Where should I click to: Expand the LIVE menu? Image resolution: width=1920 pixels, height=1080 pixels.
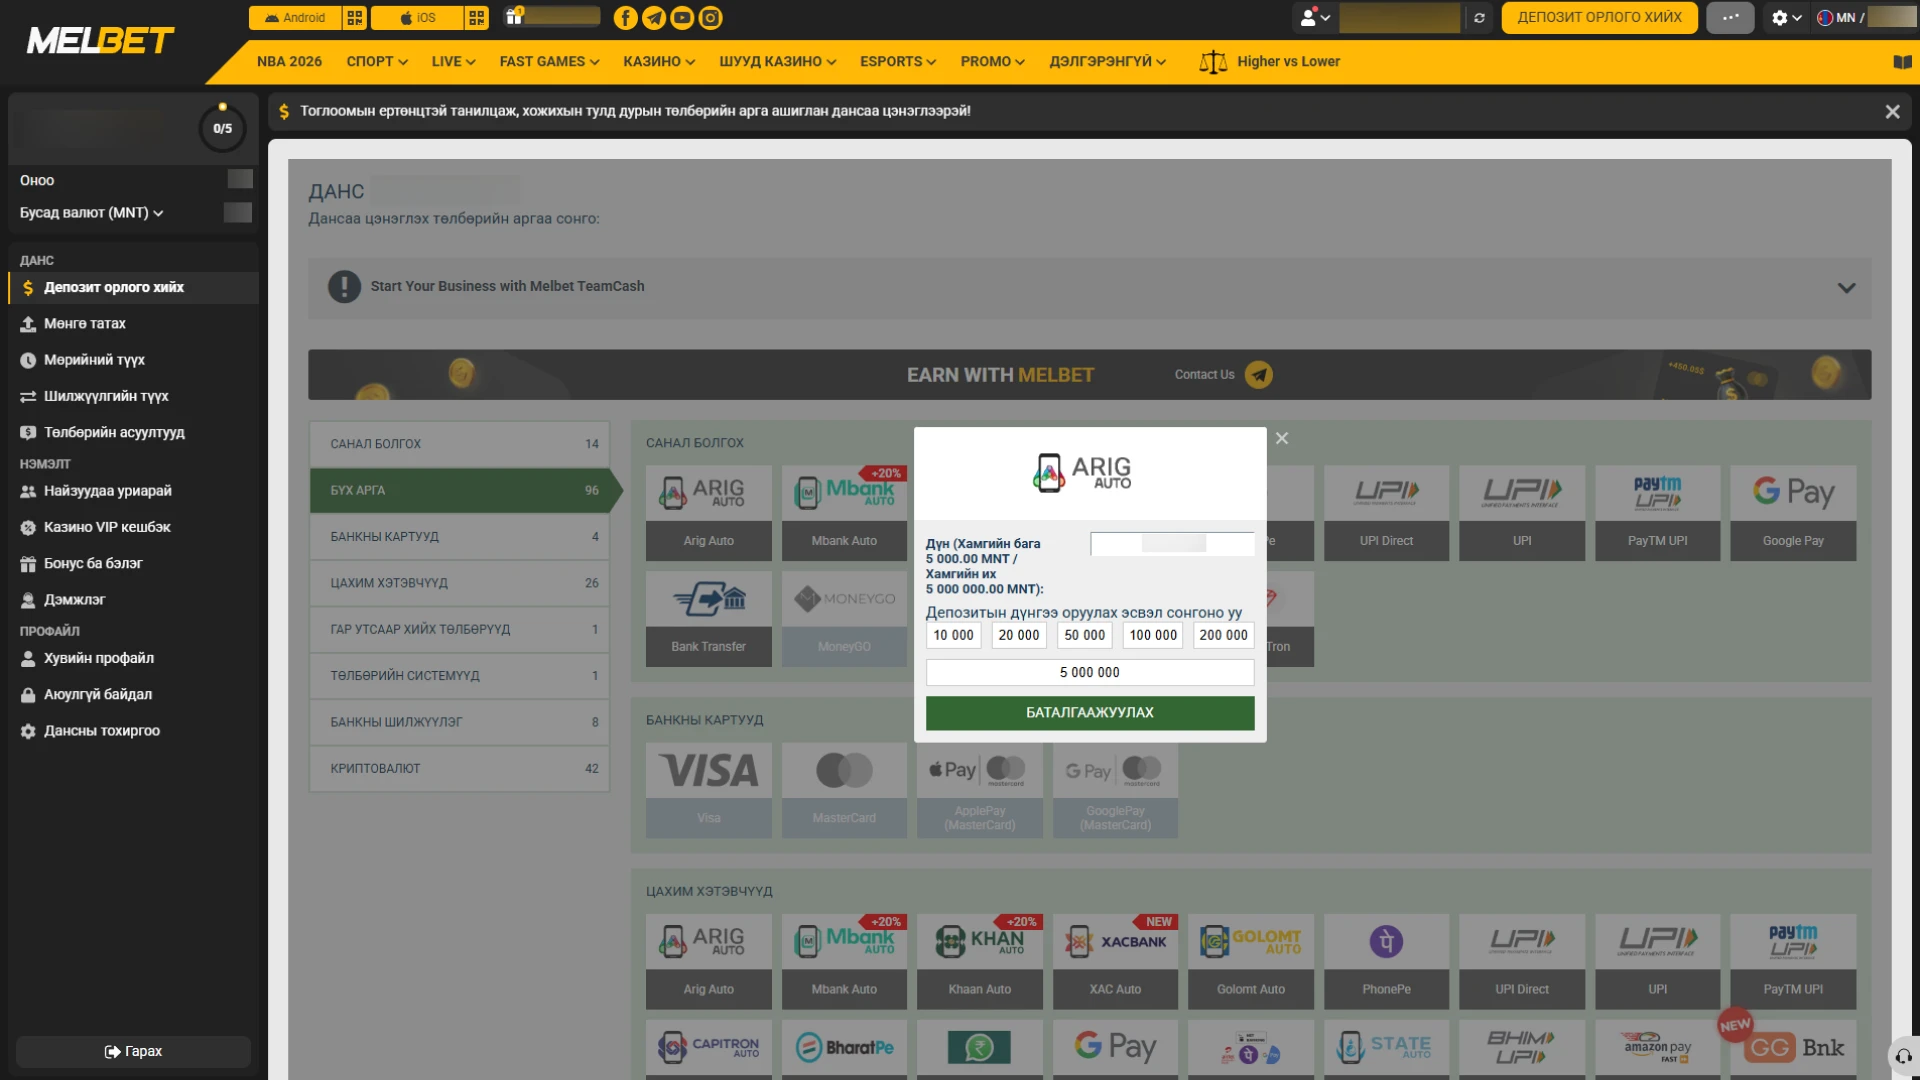454,62
